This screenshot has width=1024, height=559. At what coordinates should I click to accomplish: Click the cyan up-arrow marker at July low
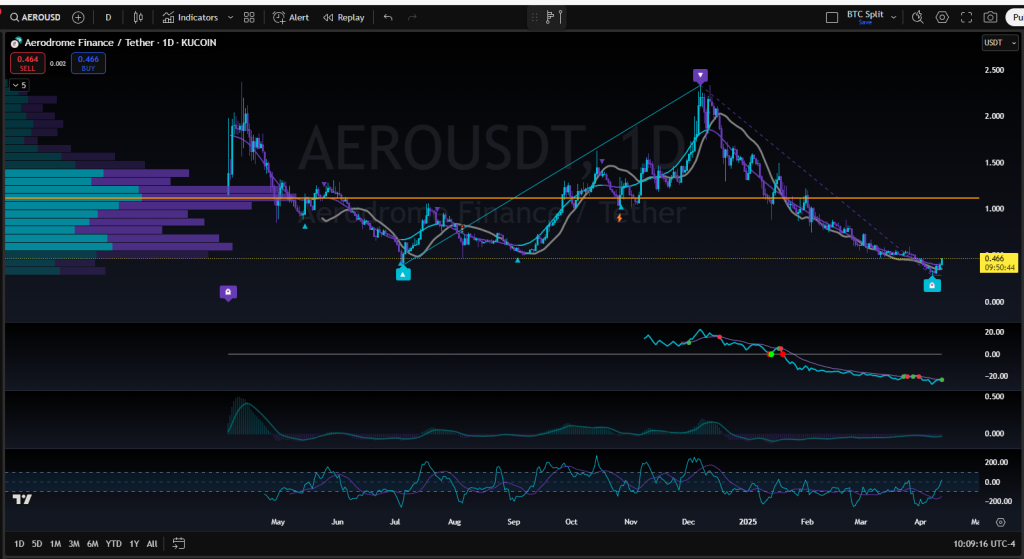pos(404,274)
